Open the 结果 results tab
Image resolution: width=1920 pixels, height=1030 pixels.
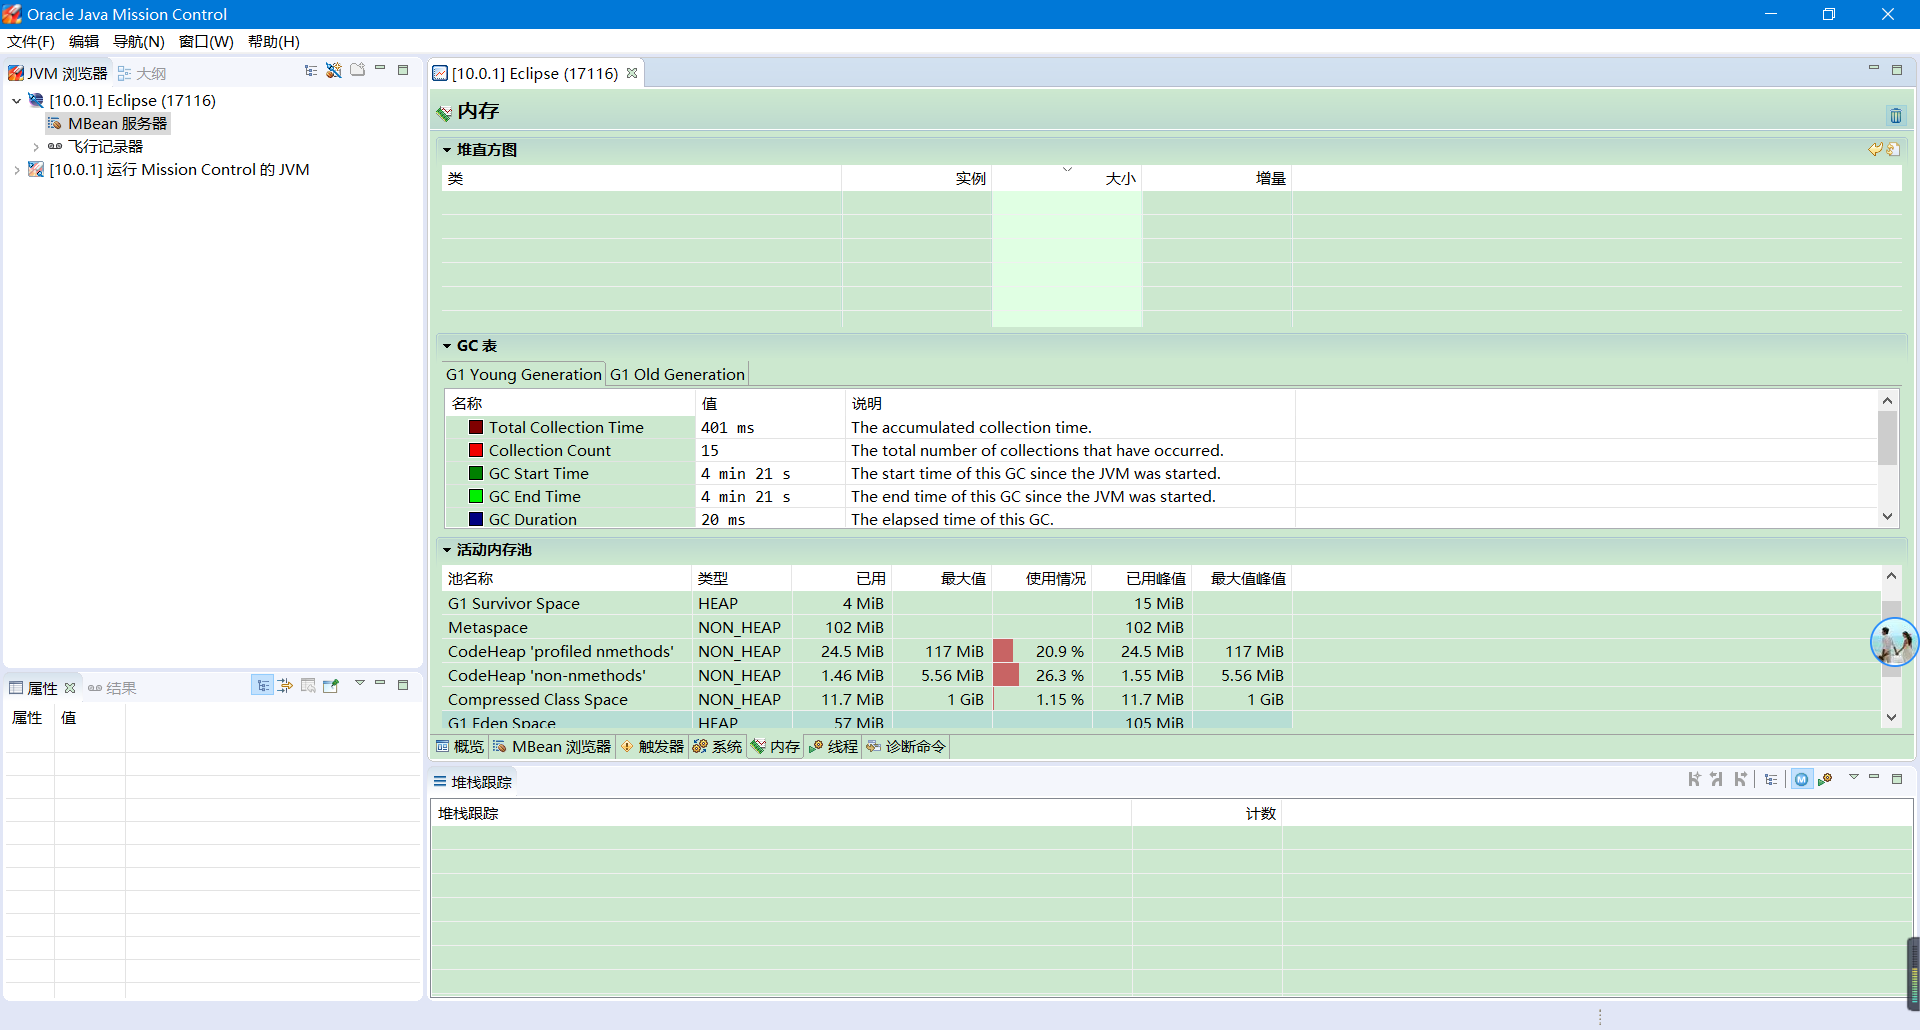coord(112,688)
